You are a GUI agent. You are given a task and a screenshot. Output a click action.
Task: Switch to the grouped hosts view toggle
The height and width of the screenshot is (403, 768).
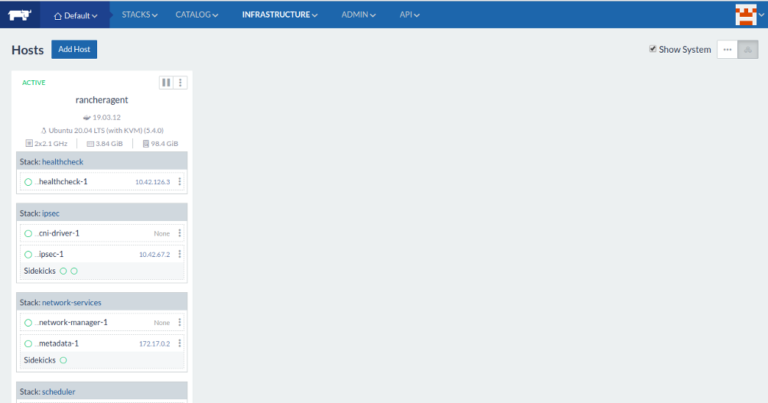point(748,49)
